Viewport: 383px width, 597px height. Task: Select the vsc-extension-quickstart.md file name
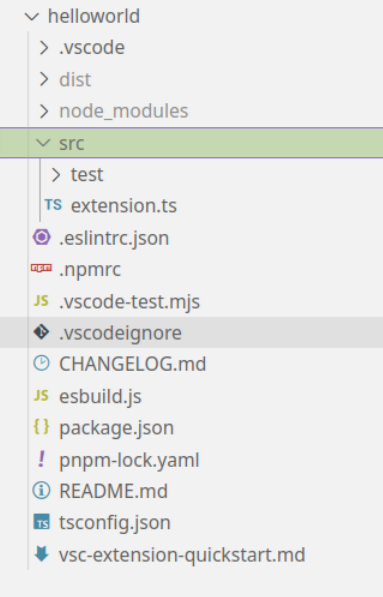tap(182, 555)
